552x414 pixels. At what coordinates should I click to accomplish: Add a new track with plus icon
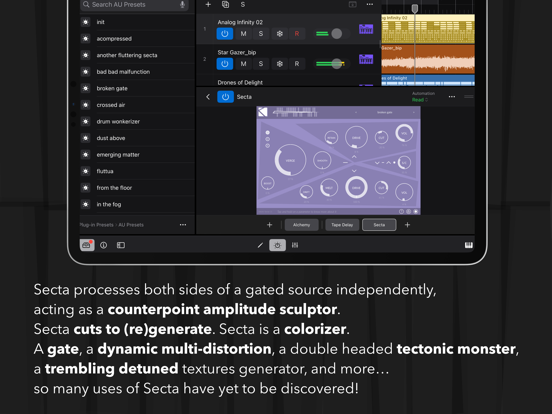pos(208,4)
